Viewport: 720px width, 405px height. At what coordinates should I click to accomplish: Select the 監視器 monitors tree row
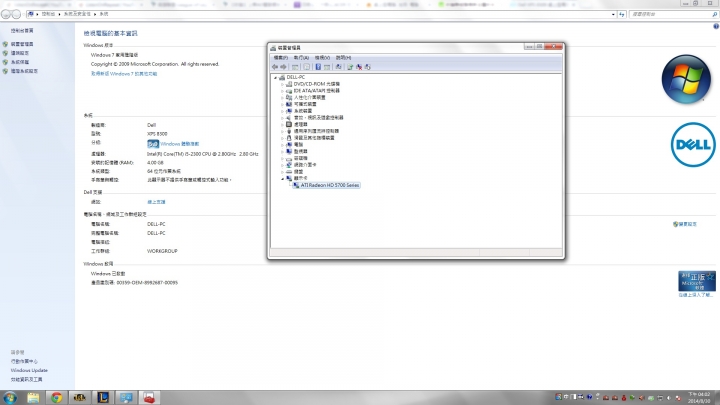(x=297, y=152)
